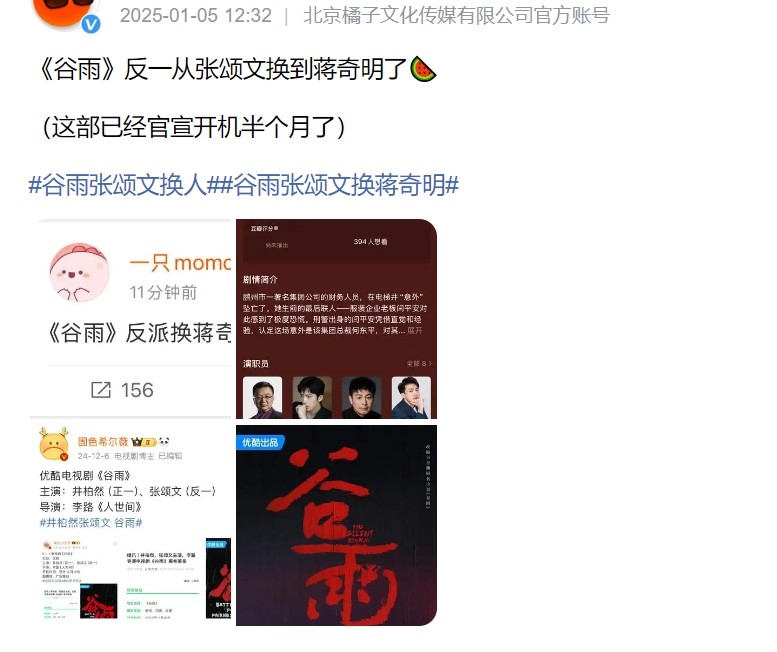Expand the synopsis via 展开 link
This screenshot has width=777, height=652.
coord(415,330)
